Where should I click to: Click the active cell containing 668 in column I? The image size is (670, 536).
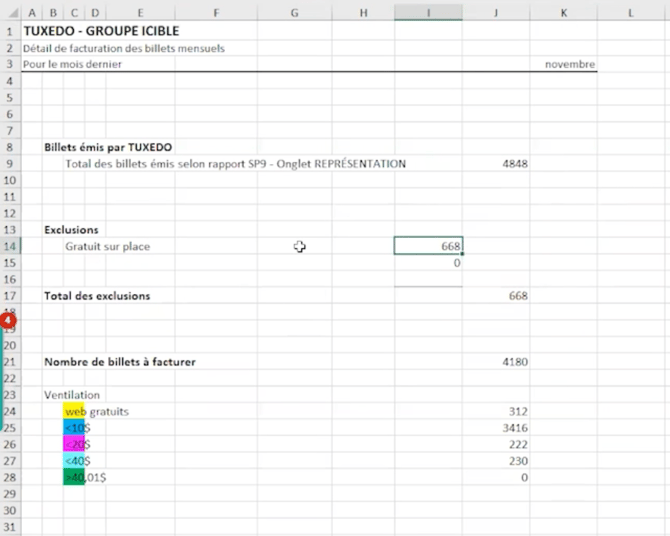tap(428, 246)
